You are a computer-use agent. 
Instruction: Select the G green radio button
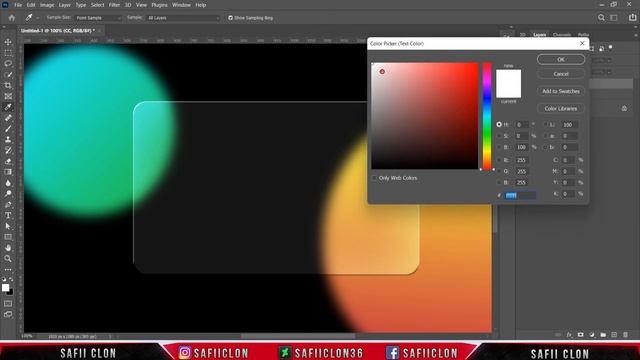pyautogui.click(x=499, y=171)
